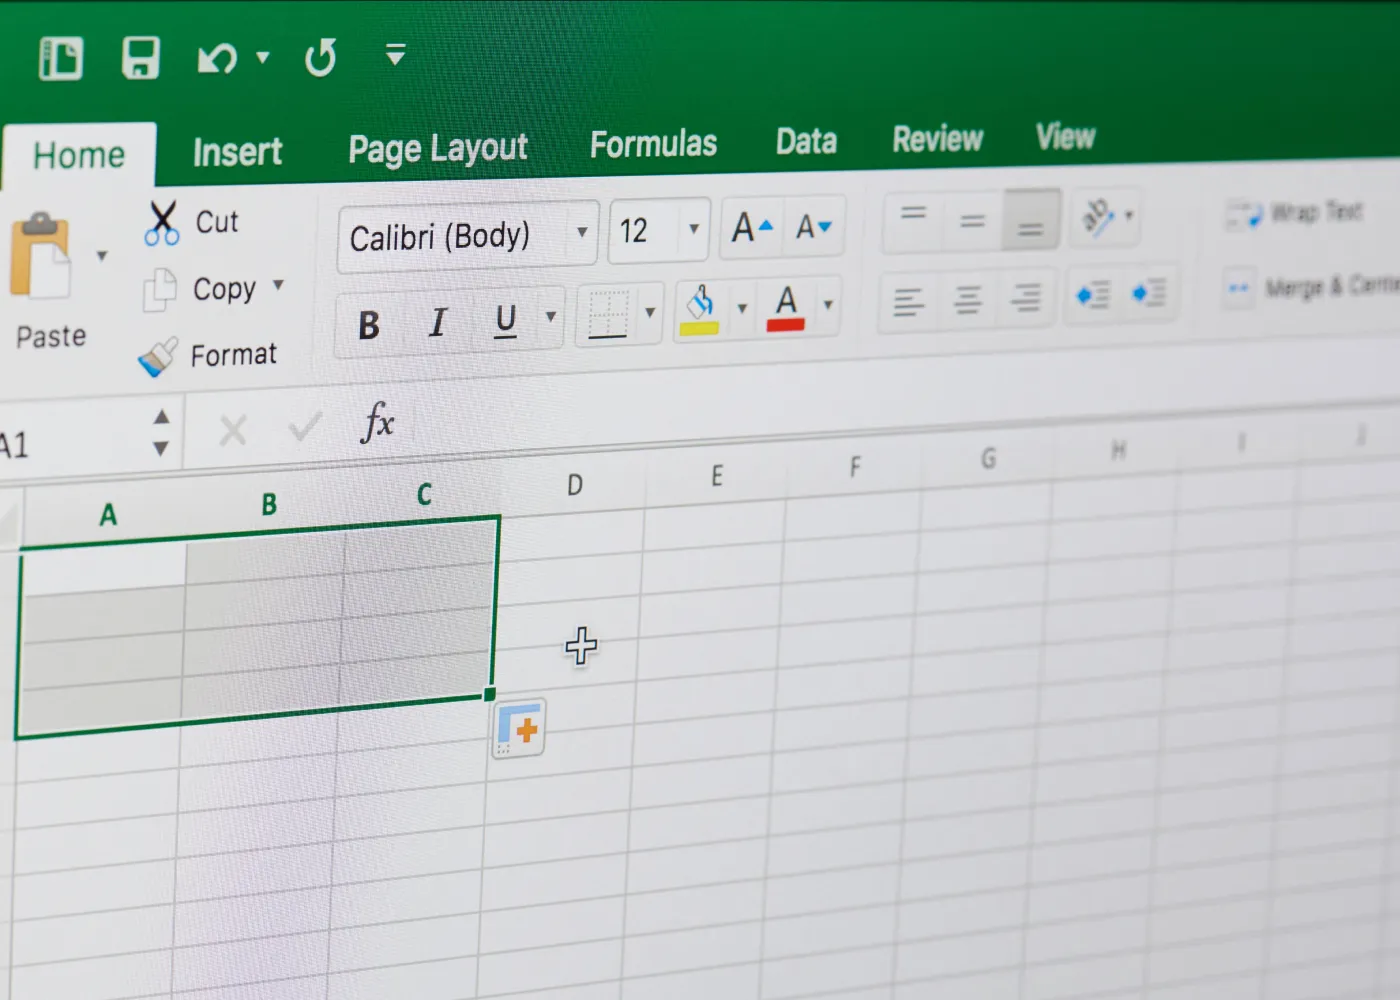The height and width of the screenshot is (1000, 1400).
Task: Click the Undo arrow icon
Action: [x=217, y=59]
